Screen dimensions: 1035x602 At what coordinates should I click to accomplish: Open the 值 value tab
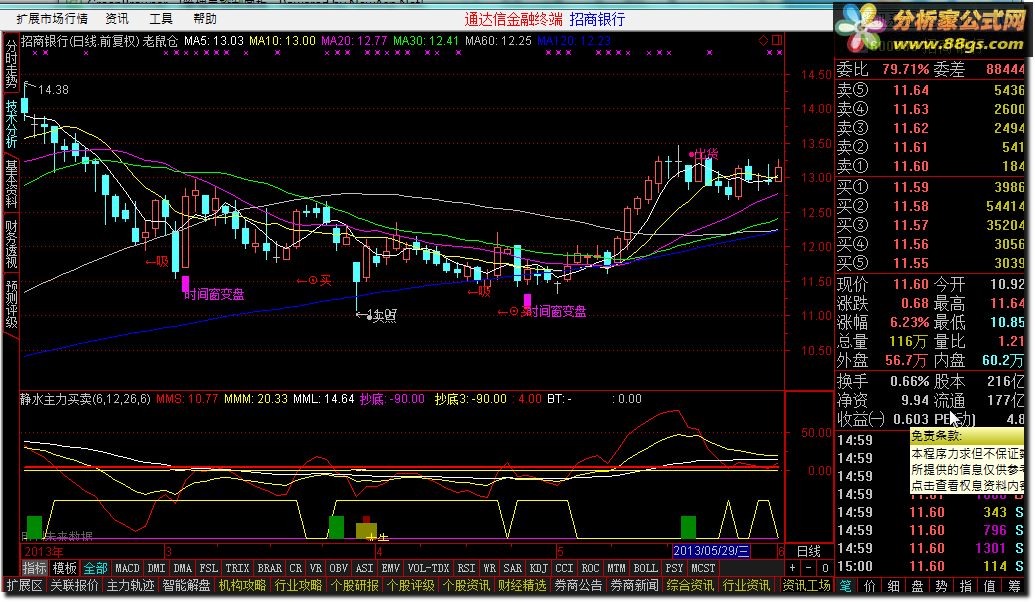989,585
